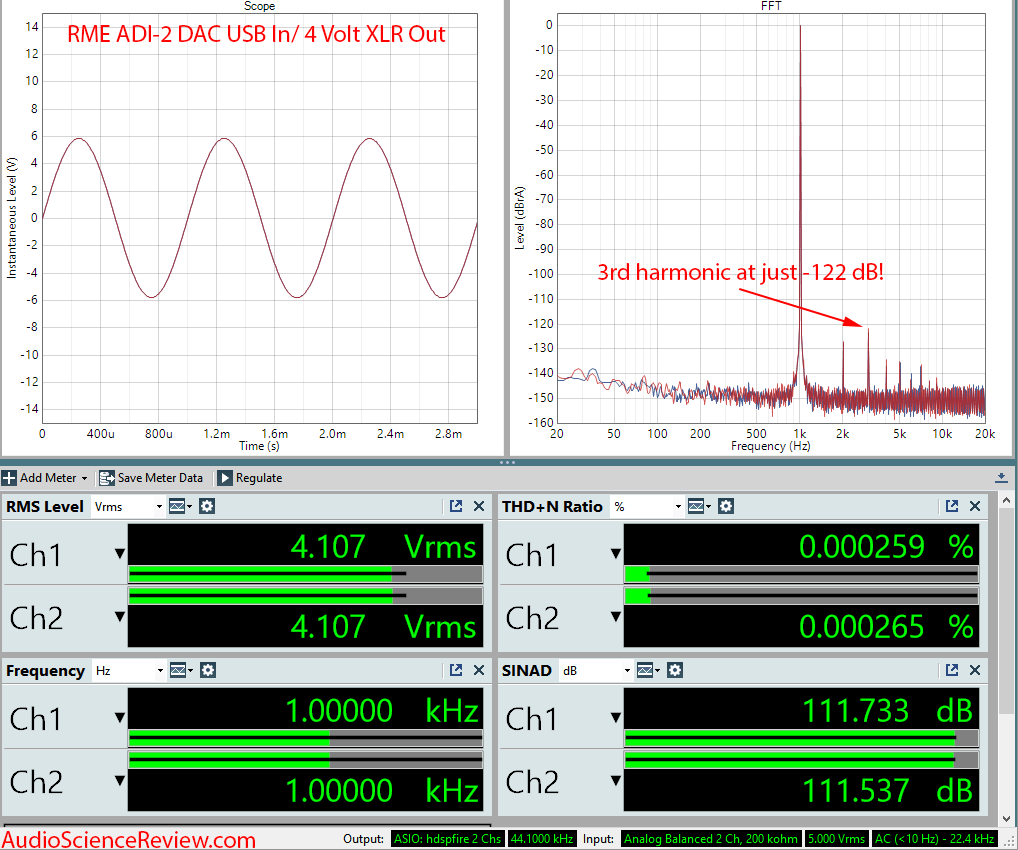Expand Frequency Ch2 channel arrow

point(119,781)
